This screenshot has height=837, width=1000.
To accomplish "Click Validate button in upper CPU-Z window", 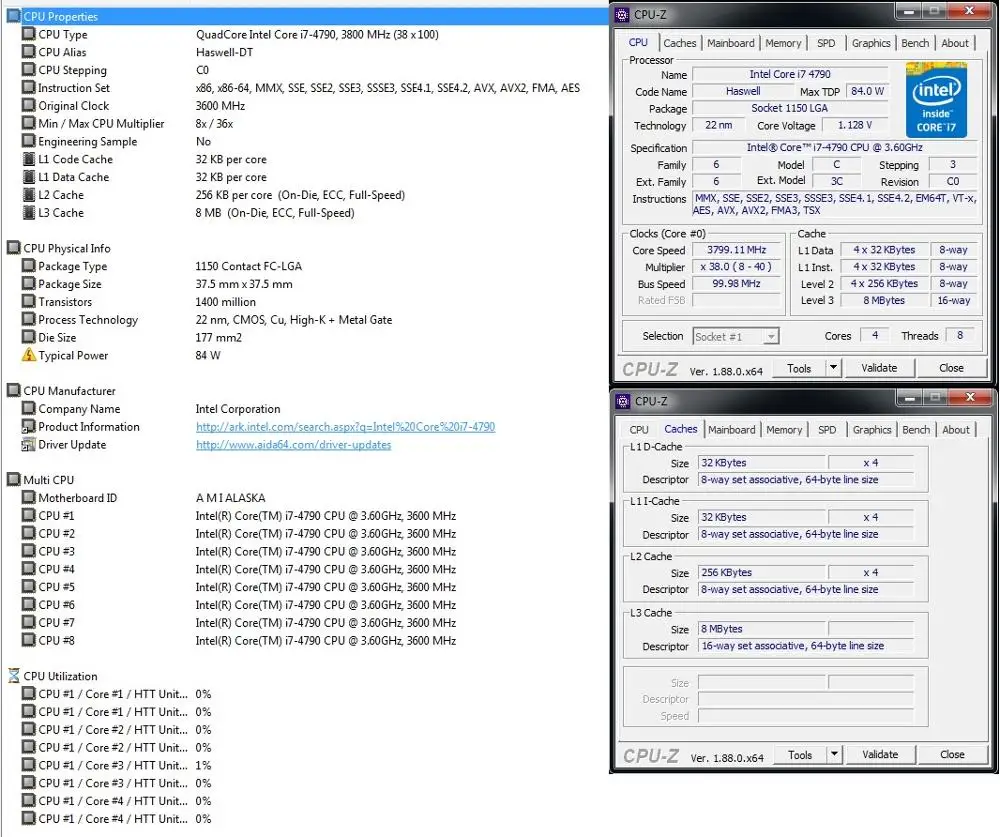I will click(x=879, y=368).
